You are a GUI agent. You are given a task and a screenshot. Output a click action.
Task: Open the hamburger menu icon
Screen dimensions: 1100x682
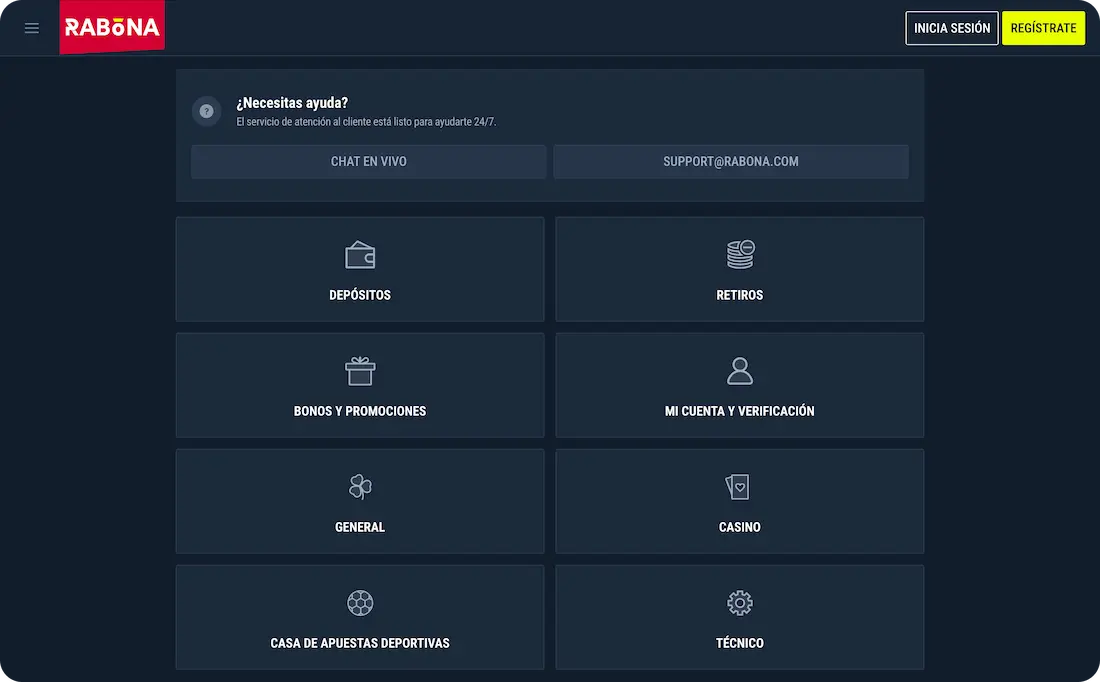(32, 28)
